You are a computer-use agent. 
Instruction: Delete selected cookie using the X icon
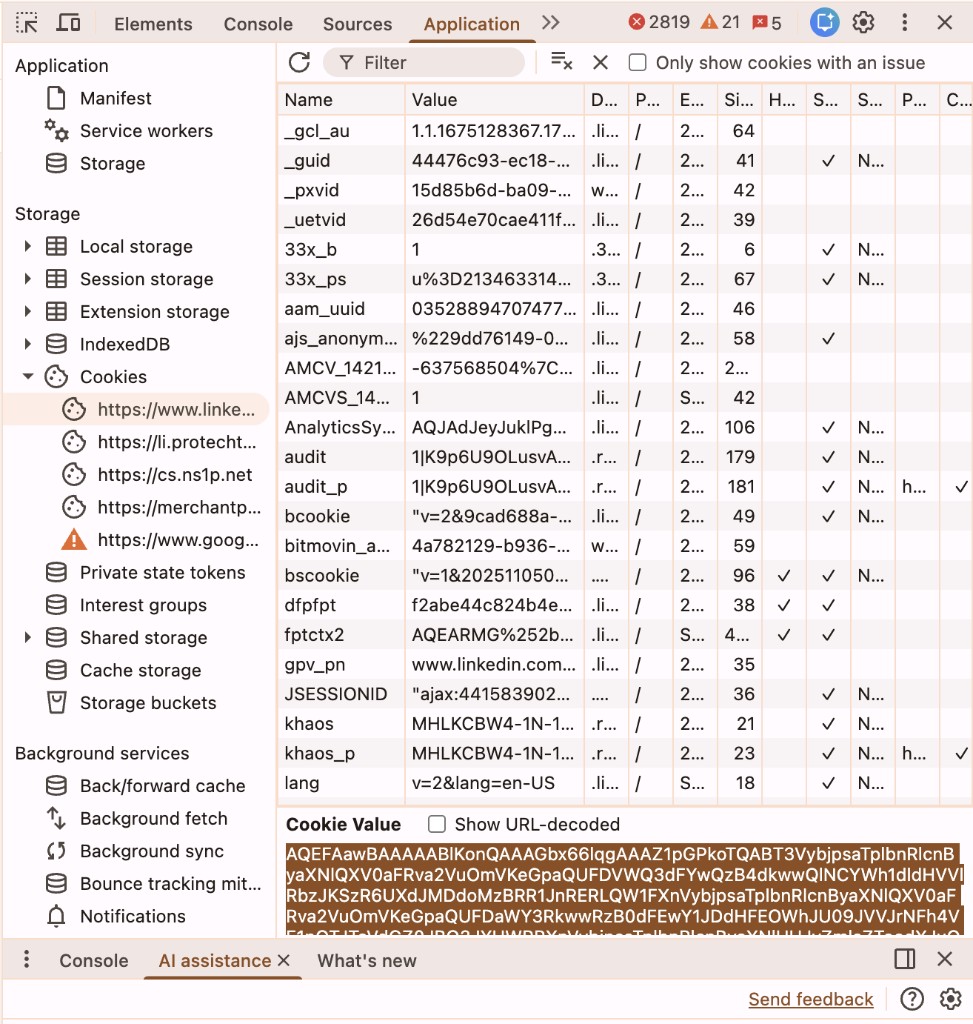pyautogui.click(x=599, y=62)
